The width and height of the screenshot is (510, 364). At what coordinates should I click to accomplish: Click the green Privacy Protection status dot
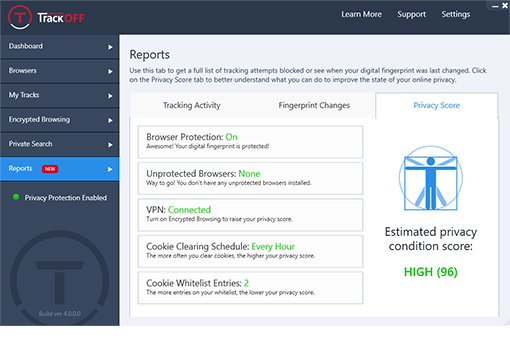[x=16, y=197]
